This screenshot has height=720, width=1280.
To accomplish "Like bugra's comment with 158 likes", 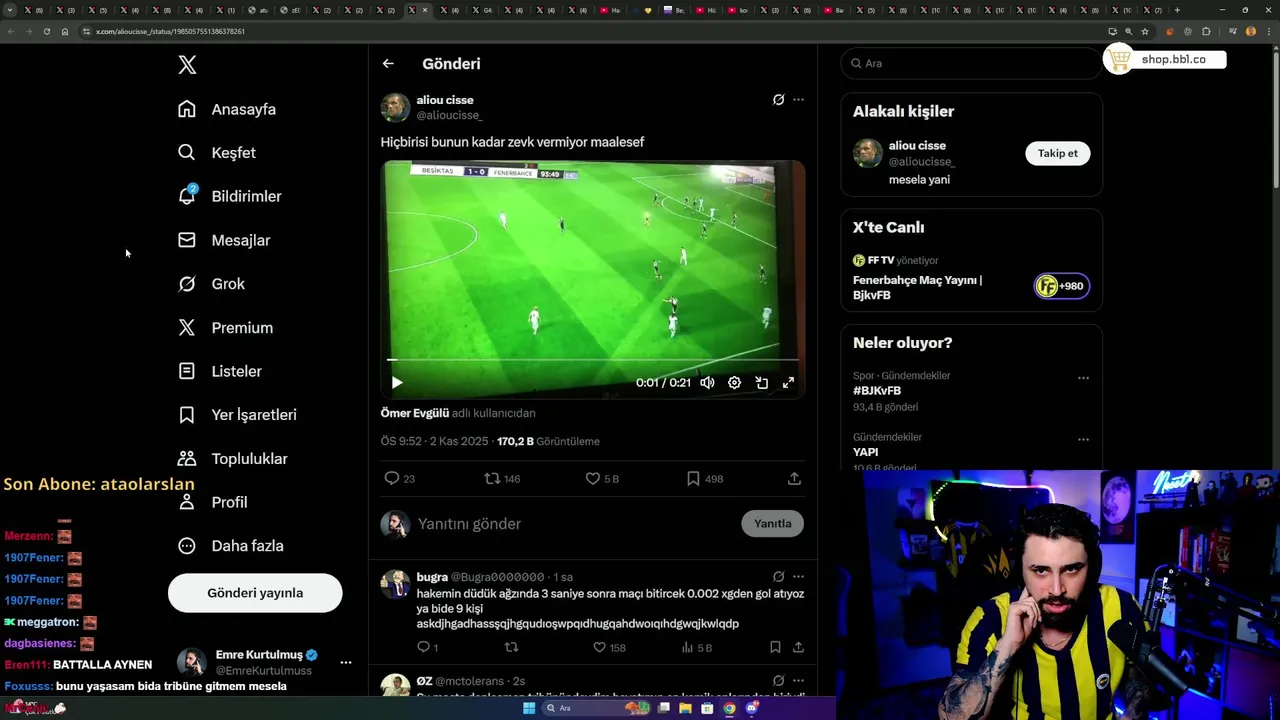I will click(x=609, y=647).
